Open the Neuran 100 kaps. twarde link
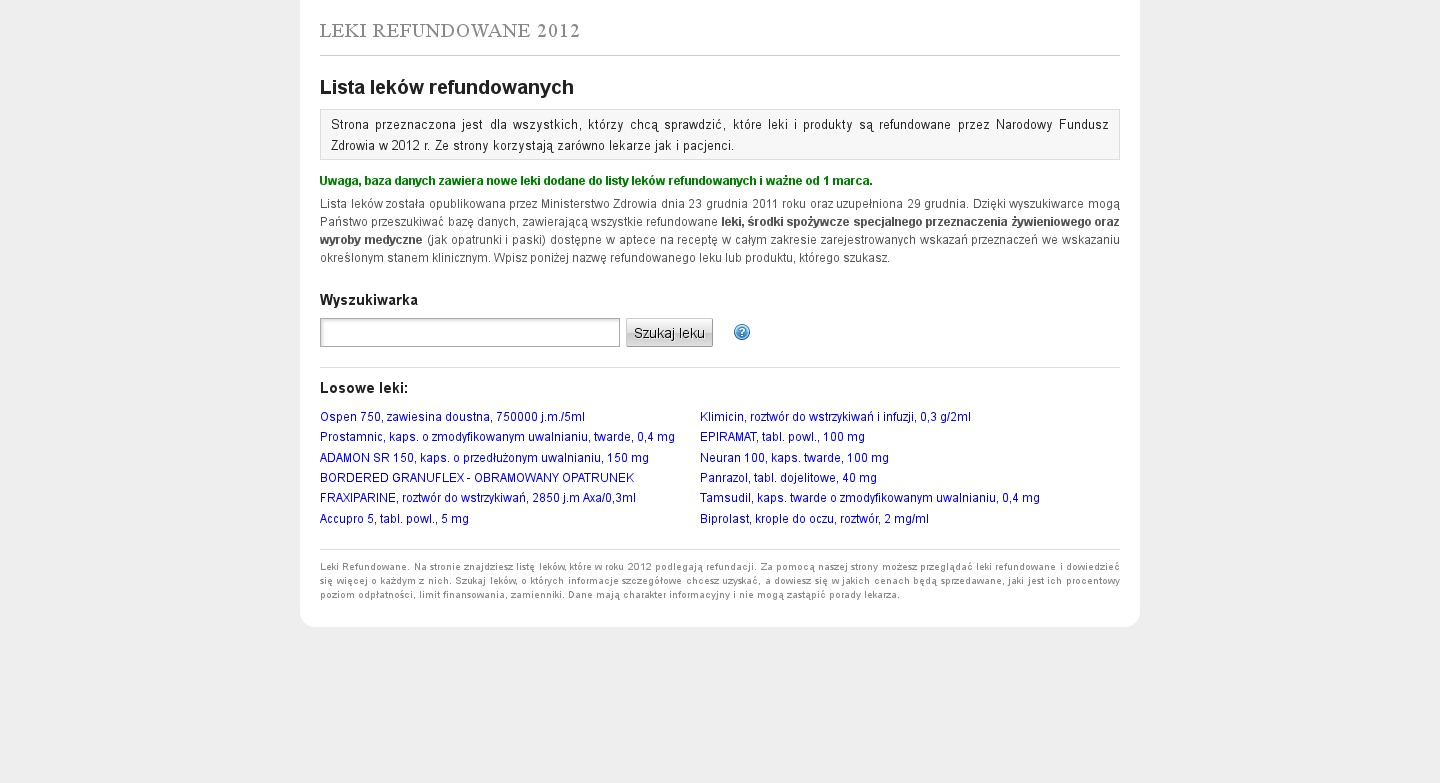The height and width of the screenshot is (783, 1440). tap(794, 458)
